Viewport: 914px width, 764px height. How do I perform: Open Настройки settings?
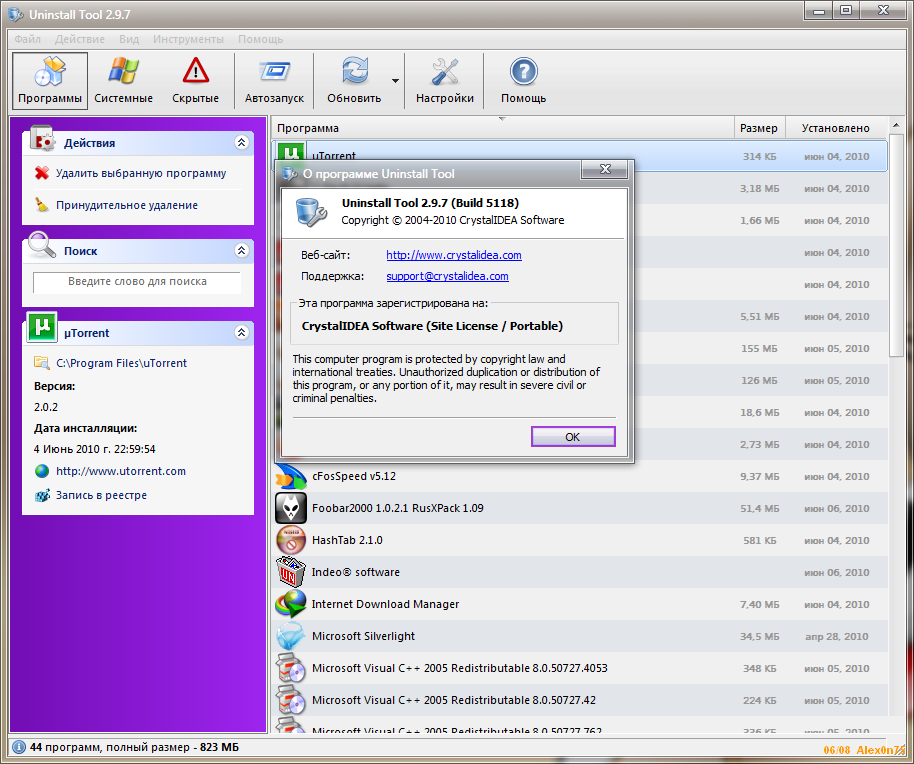pyautogui.click(x=445, y=81)
